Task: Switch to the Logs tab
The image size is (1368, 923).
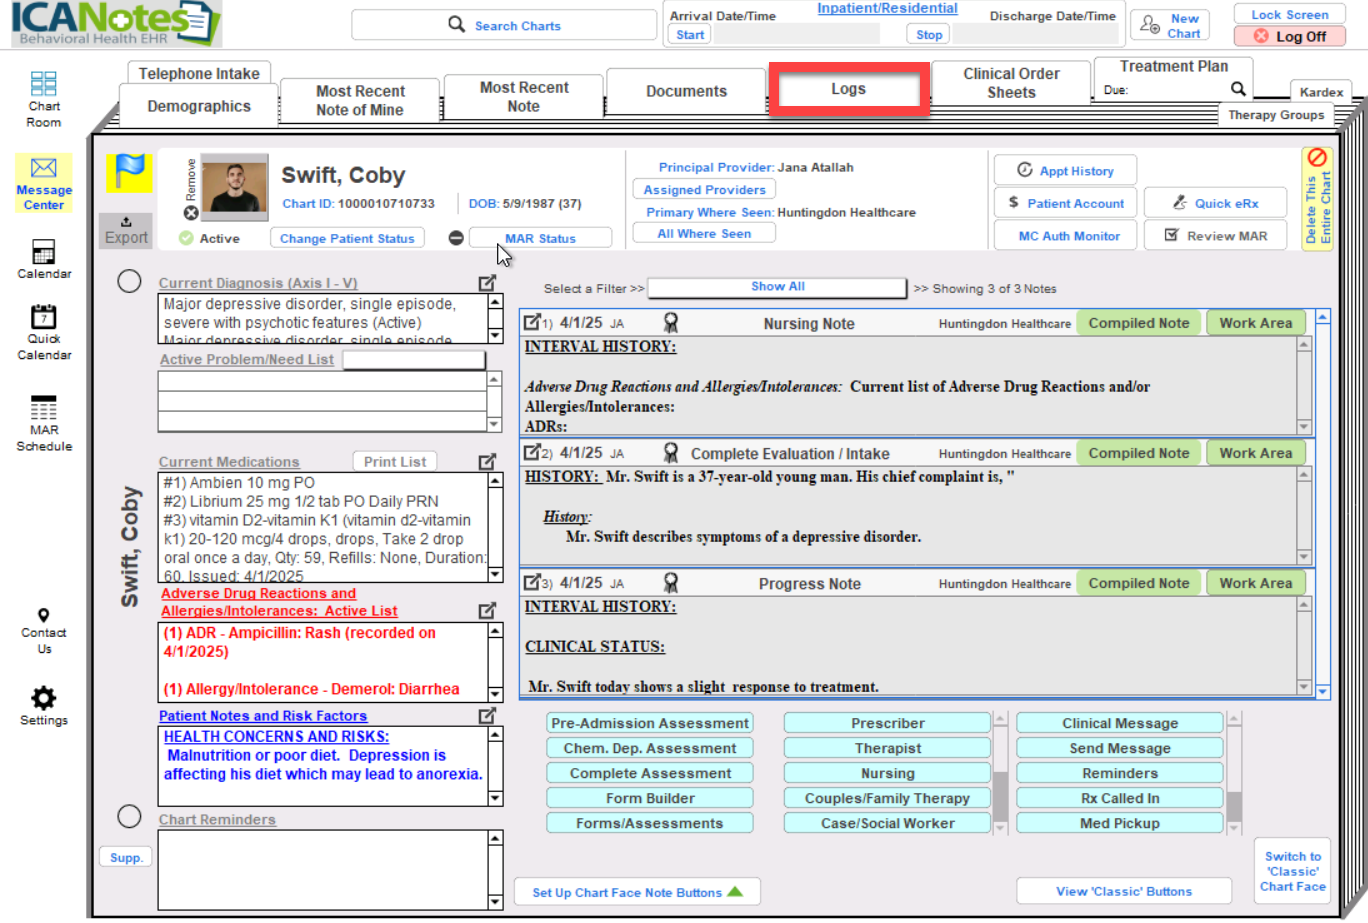Action: [x=848, y=90]
